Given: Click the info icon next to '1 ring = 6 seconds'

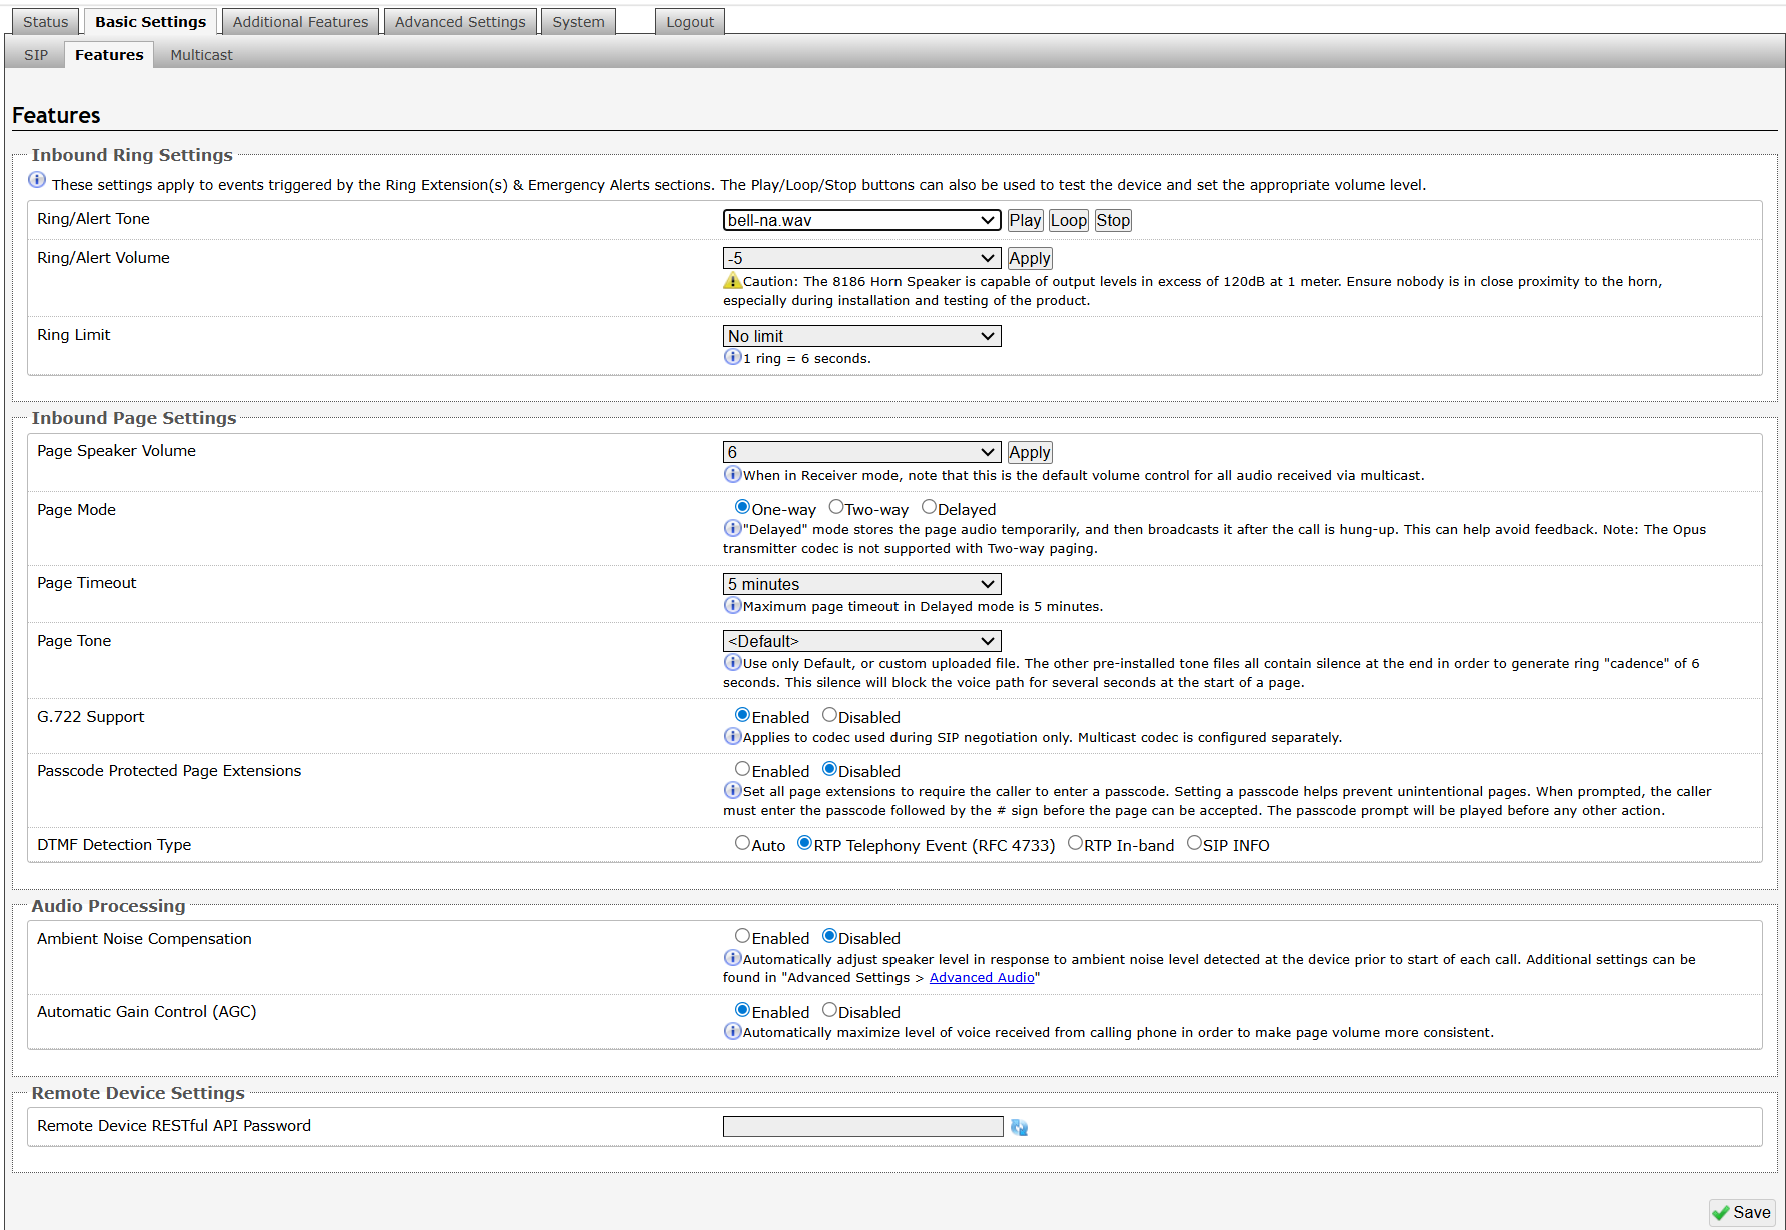Looking at the screenshot, I should [733, 357].
